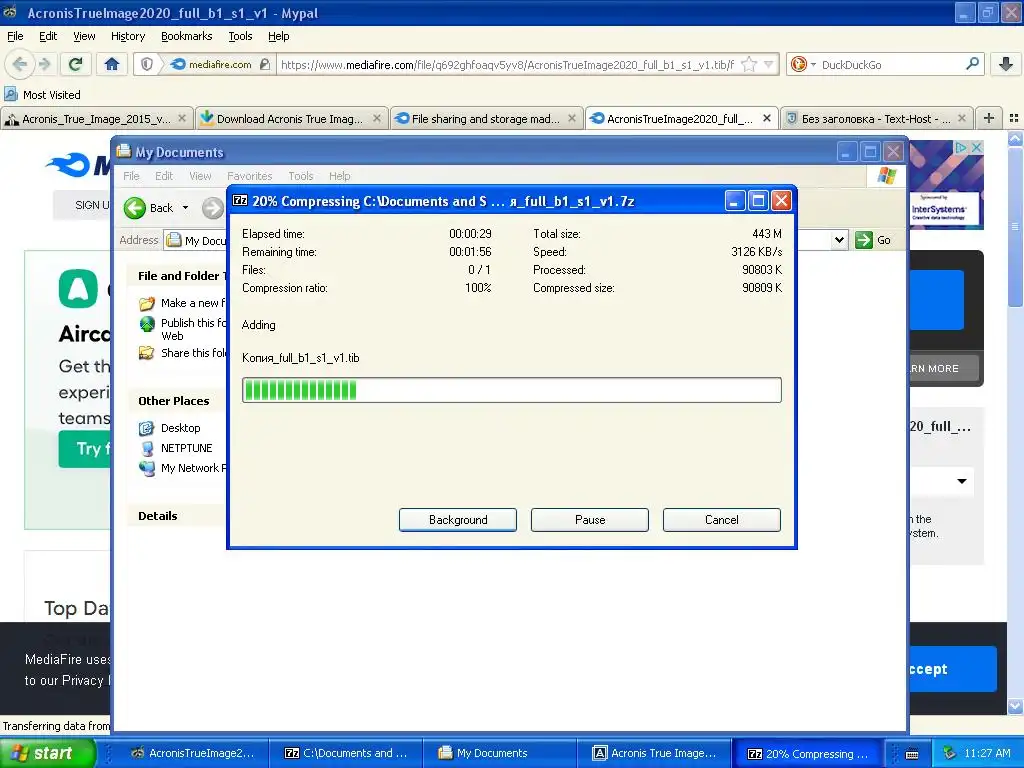
Task: Open My Network Places link
Action: (182, 468)
